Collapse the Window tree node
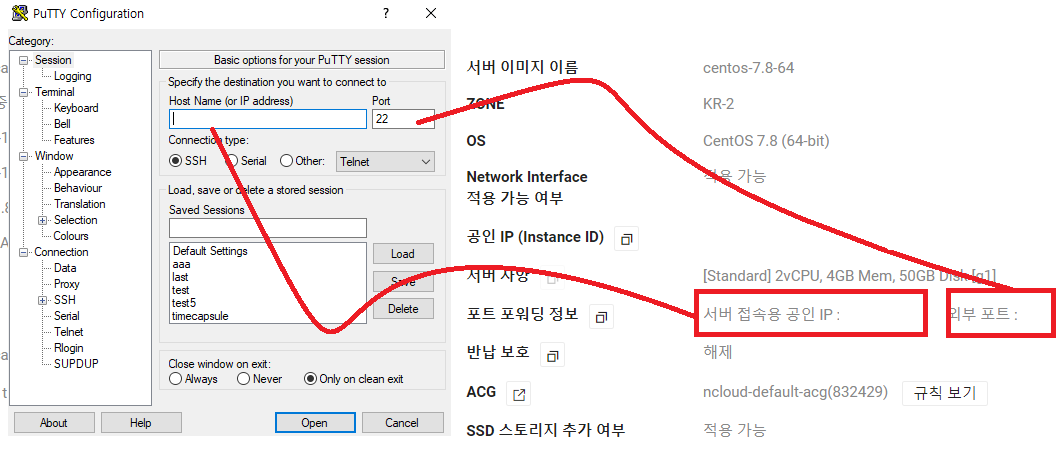 tap(24, 156)
